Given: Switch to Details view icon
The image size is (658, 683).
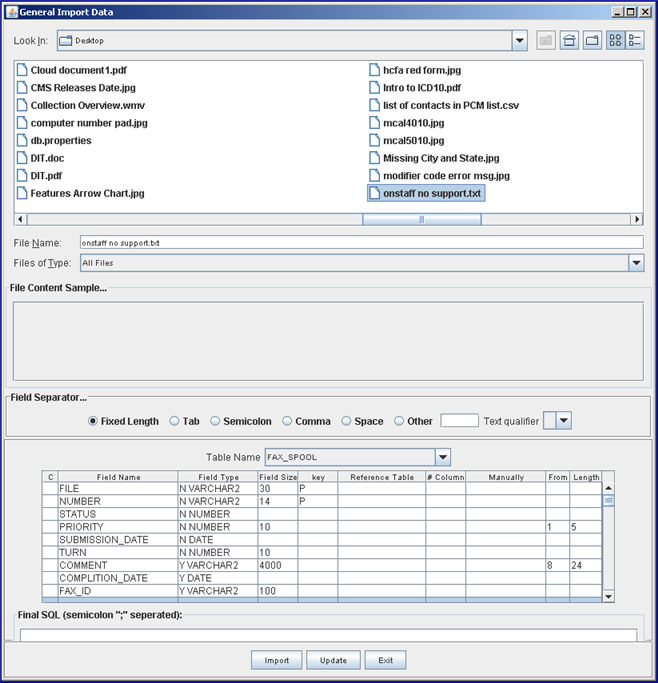Looking at the screenshot, I should click(635, 41).
